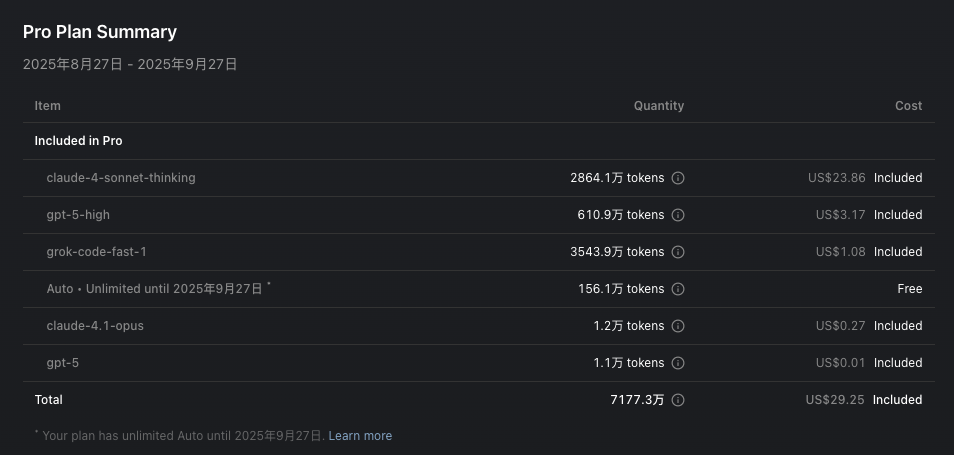This screenshot has width=954, height=455.
Task: Click the Item column header
Action: click(47, 106)
